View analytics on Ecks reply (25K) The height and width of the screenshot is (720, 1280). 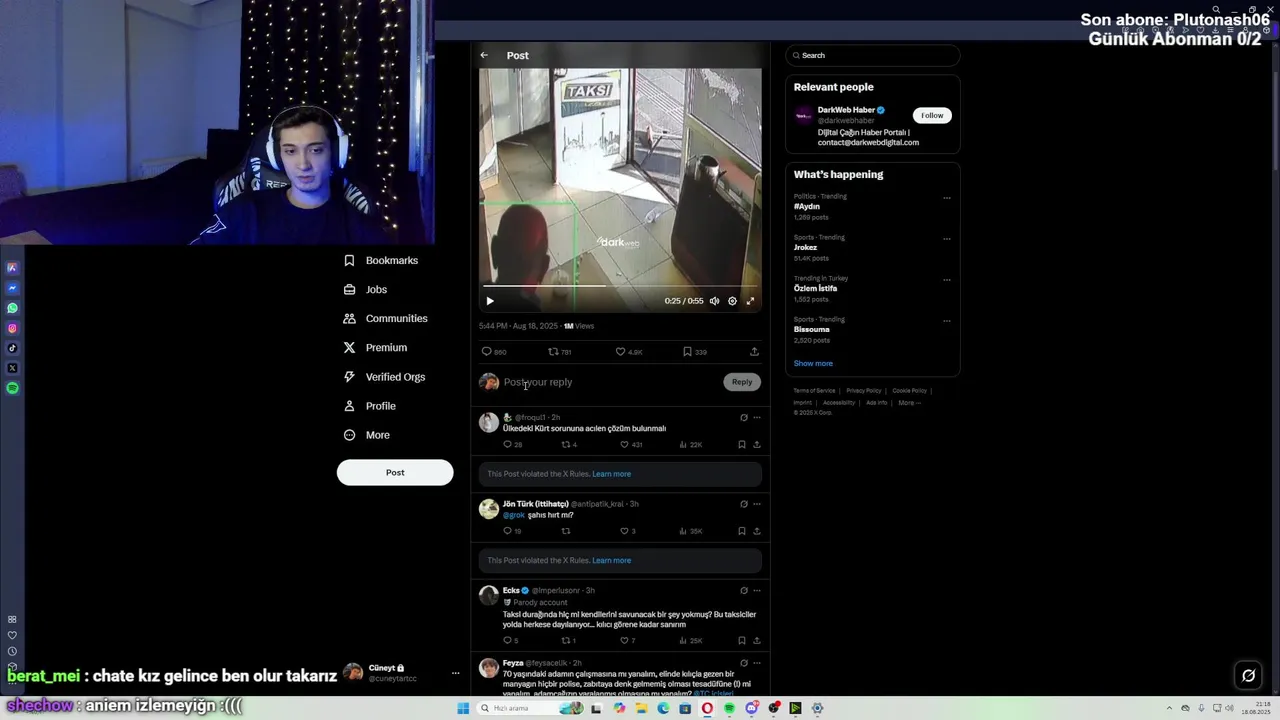click(x=691, y=640)
